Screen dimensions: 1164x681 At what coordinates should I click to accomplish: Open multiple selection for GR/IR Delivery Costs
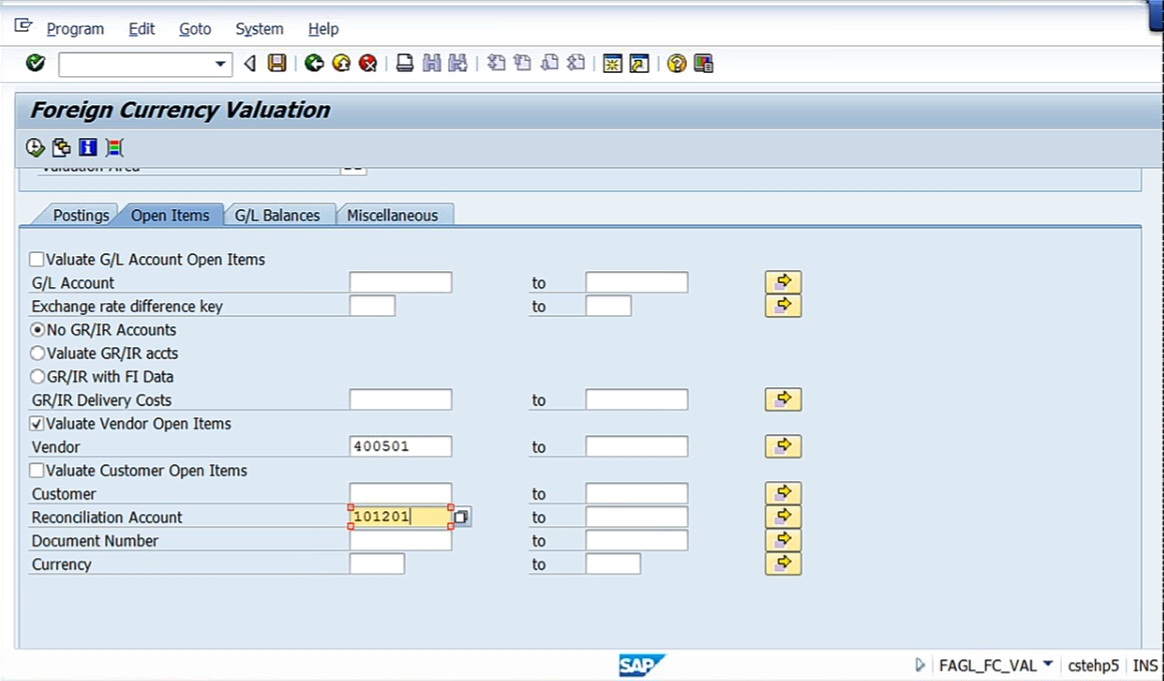(x=783, y=400)
